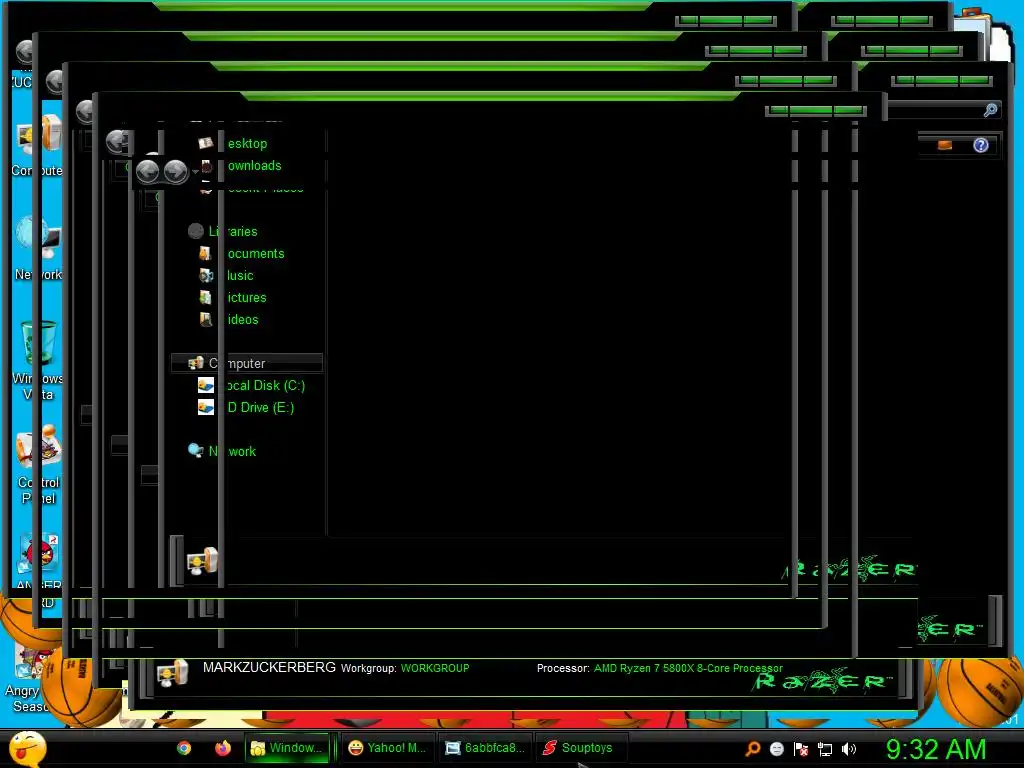Click the WORKGROUP value
Viewport: 1024px width, 768px height.
coord(435,668)
